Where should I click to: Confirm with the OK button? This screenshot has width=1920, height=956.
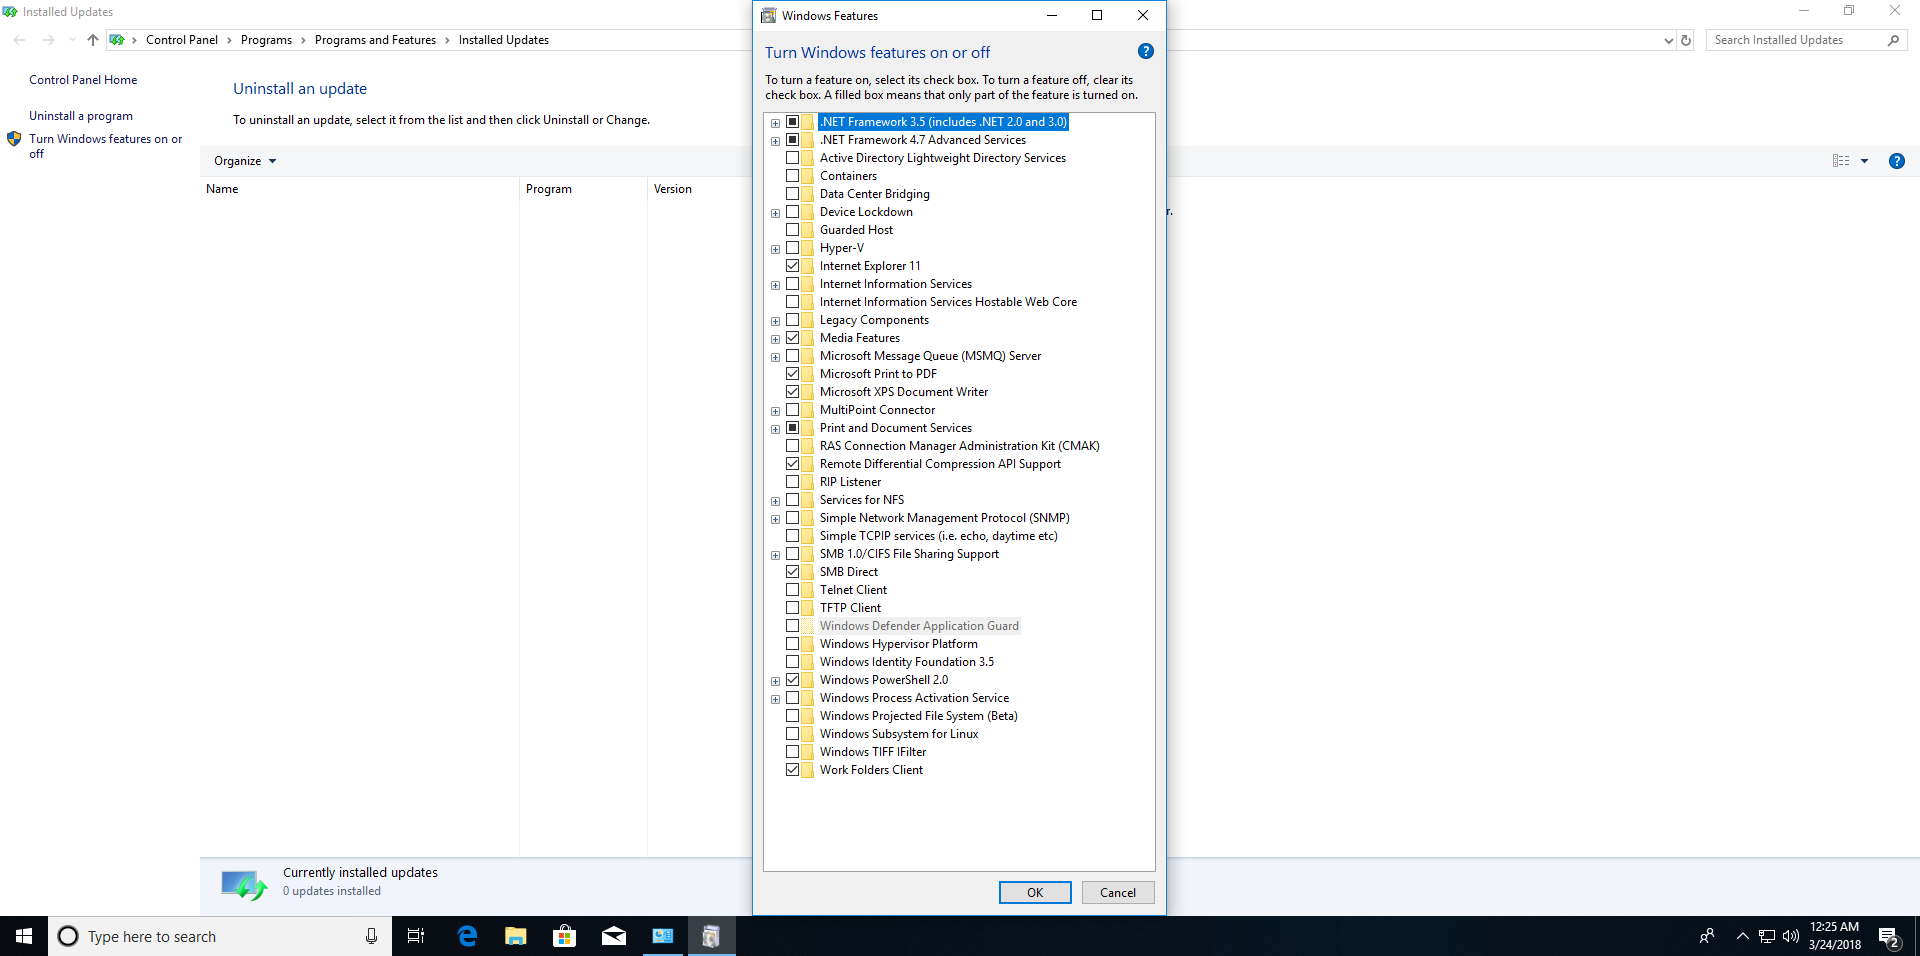(x=1035, y=893)
